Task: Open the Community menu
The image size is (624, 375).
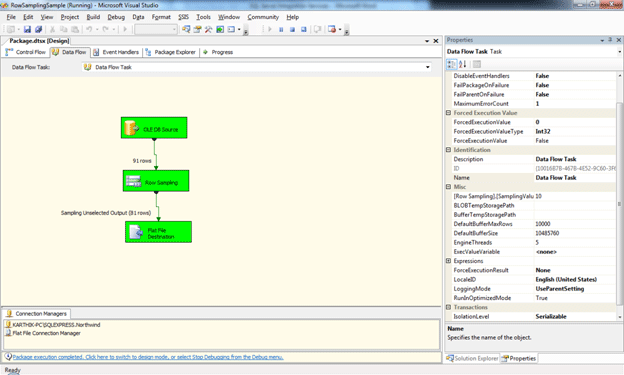Action: pos(263,17)
